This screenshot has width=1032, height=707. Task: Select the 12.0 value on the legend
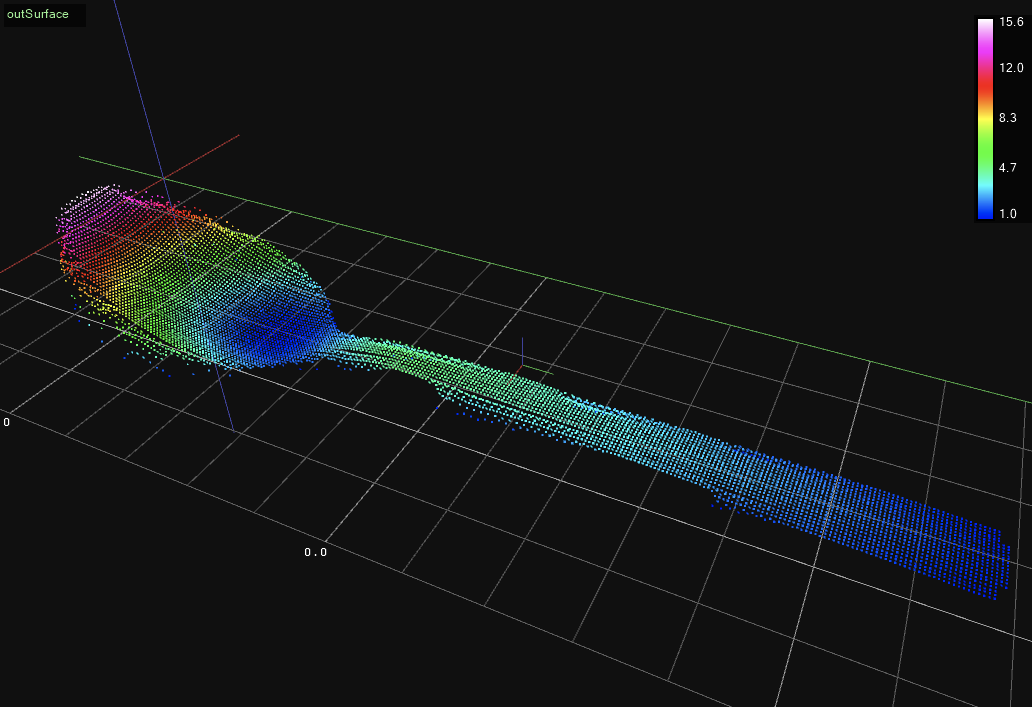coord(1010,68)
